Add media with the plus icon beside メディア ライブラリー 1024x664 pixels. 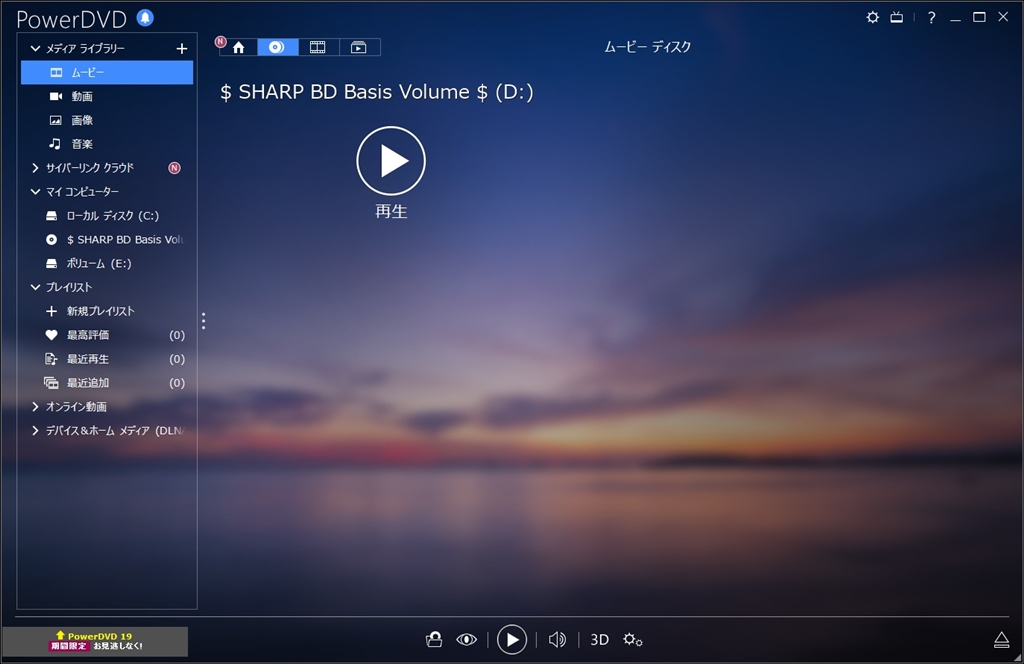click(x=182, y=48)
